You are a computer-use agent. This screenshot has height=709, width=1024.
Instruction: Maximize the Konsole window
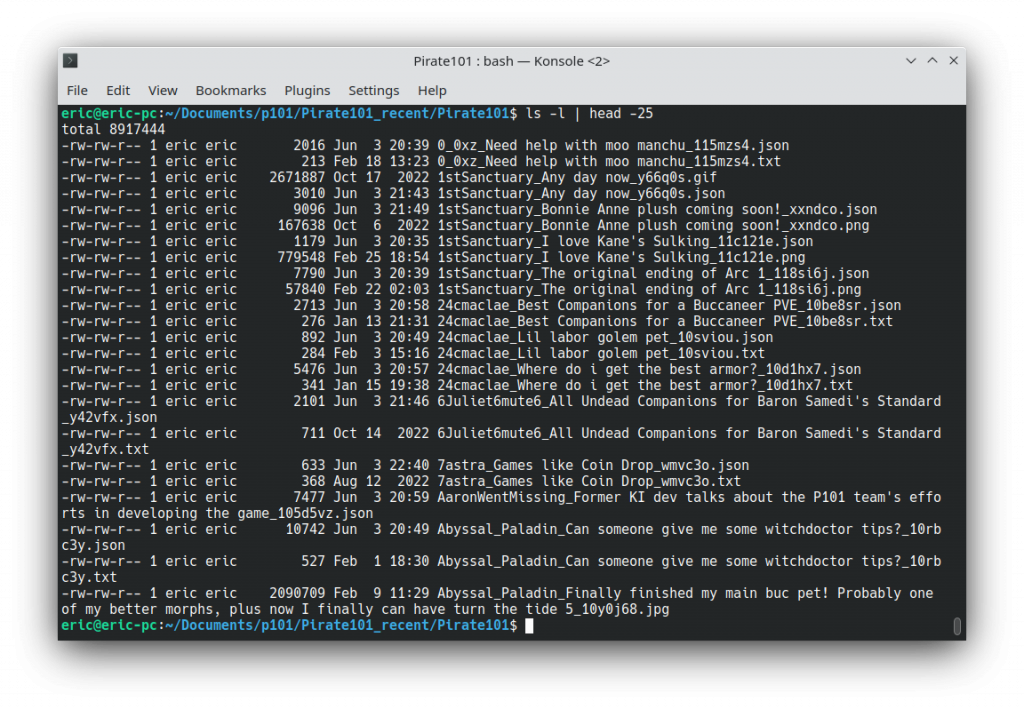click(933, 61)
